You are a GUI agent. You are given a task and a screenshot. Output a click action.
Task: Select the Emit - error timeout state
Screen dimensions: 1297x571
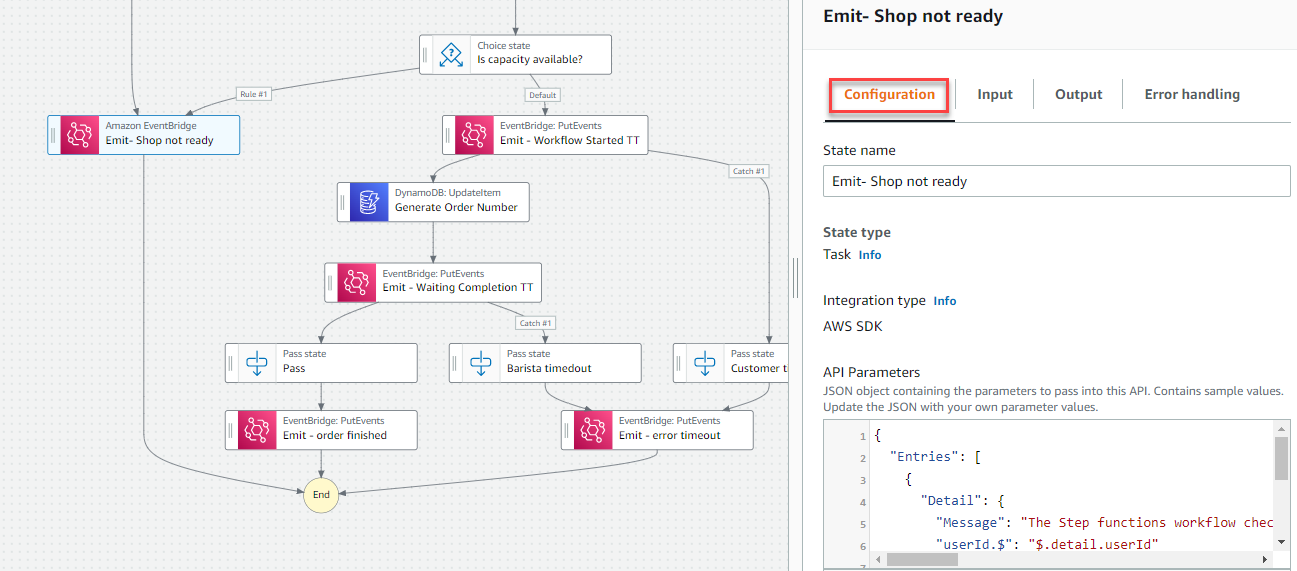pos(657,429)
